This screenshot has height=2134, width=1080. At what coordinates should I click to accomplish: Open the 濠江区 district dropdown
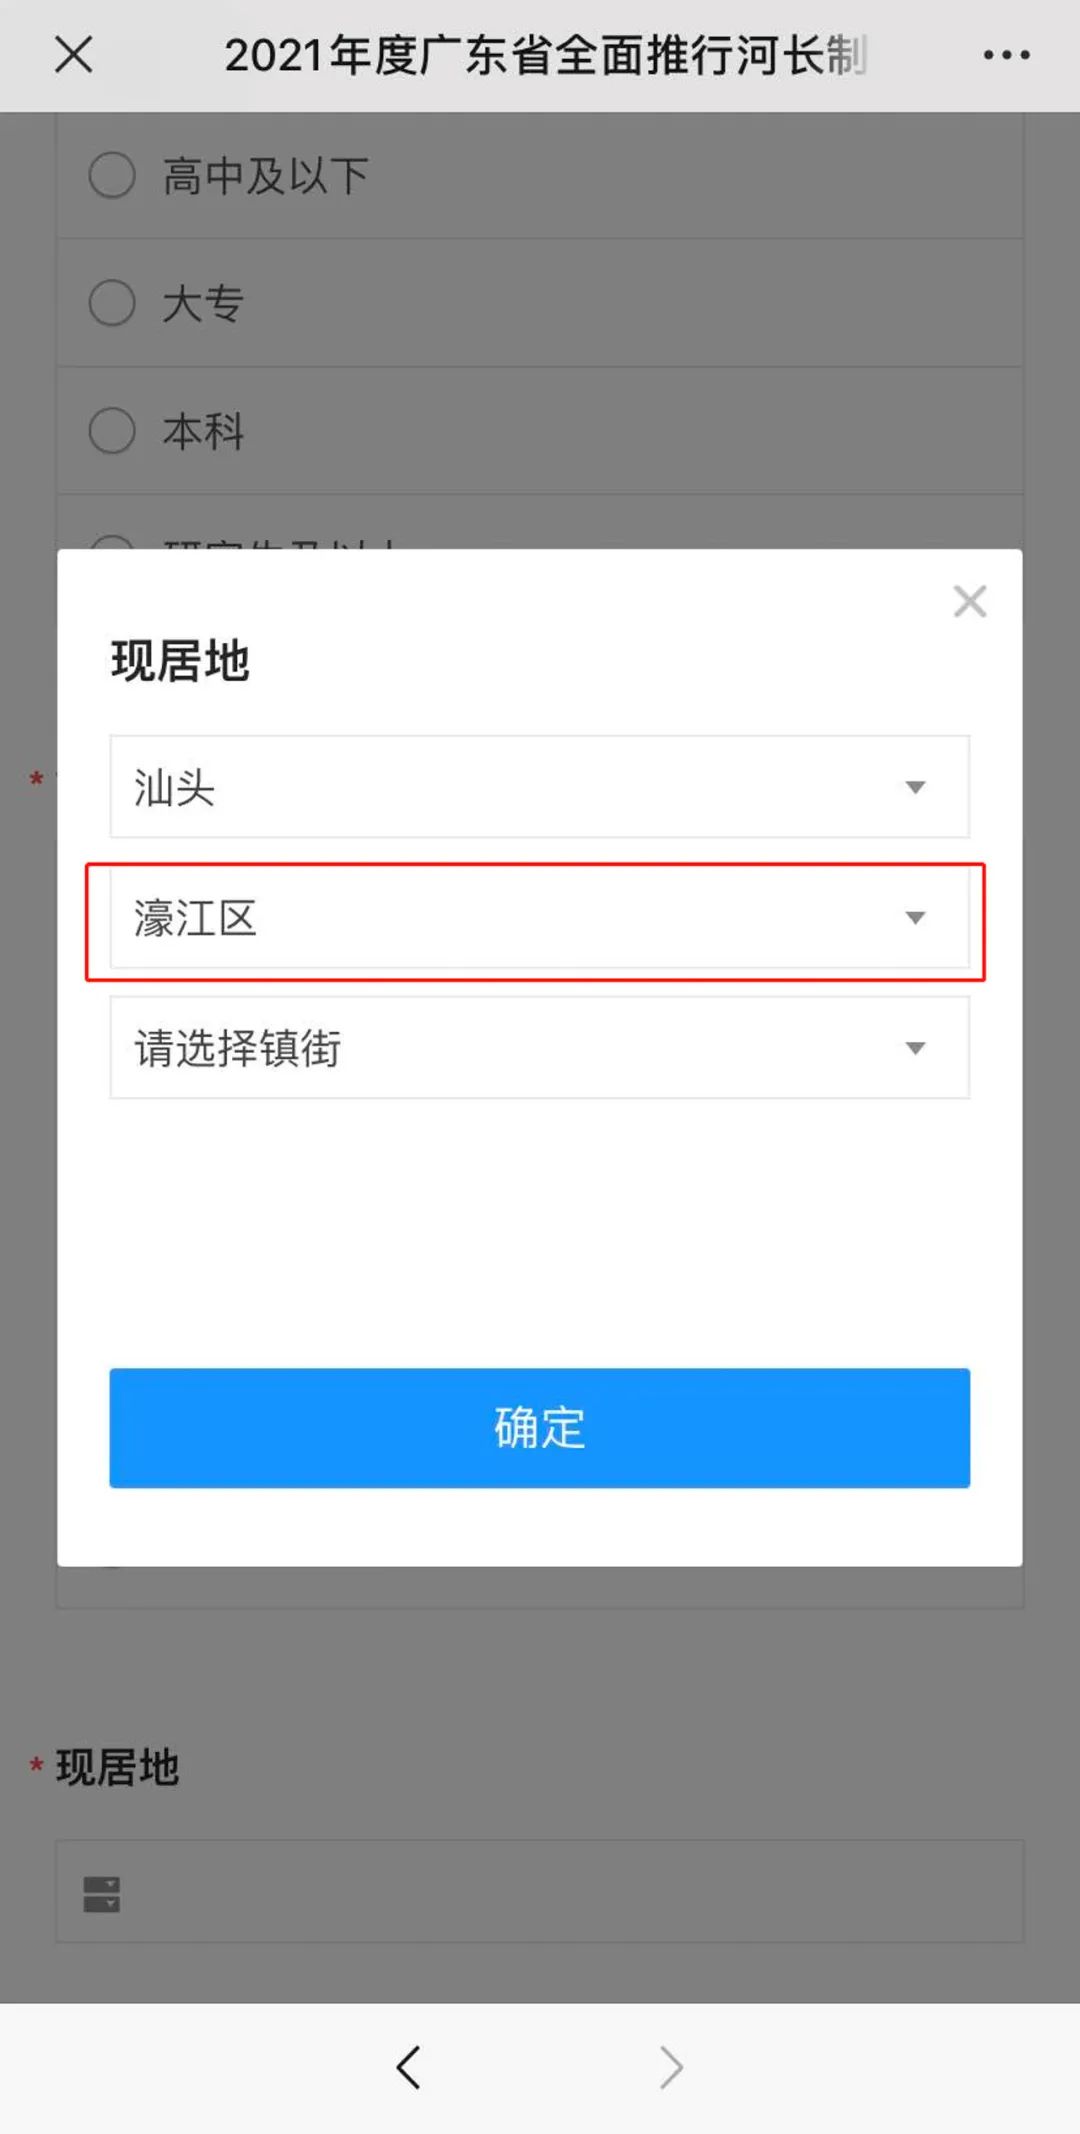click(x=540, y=917)
